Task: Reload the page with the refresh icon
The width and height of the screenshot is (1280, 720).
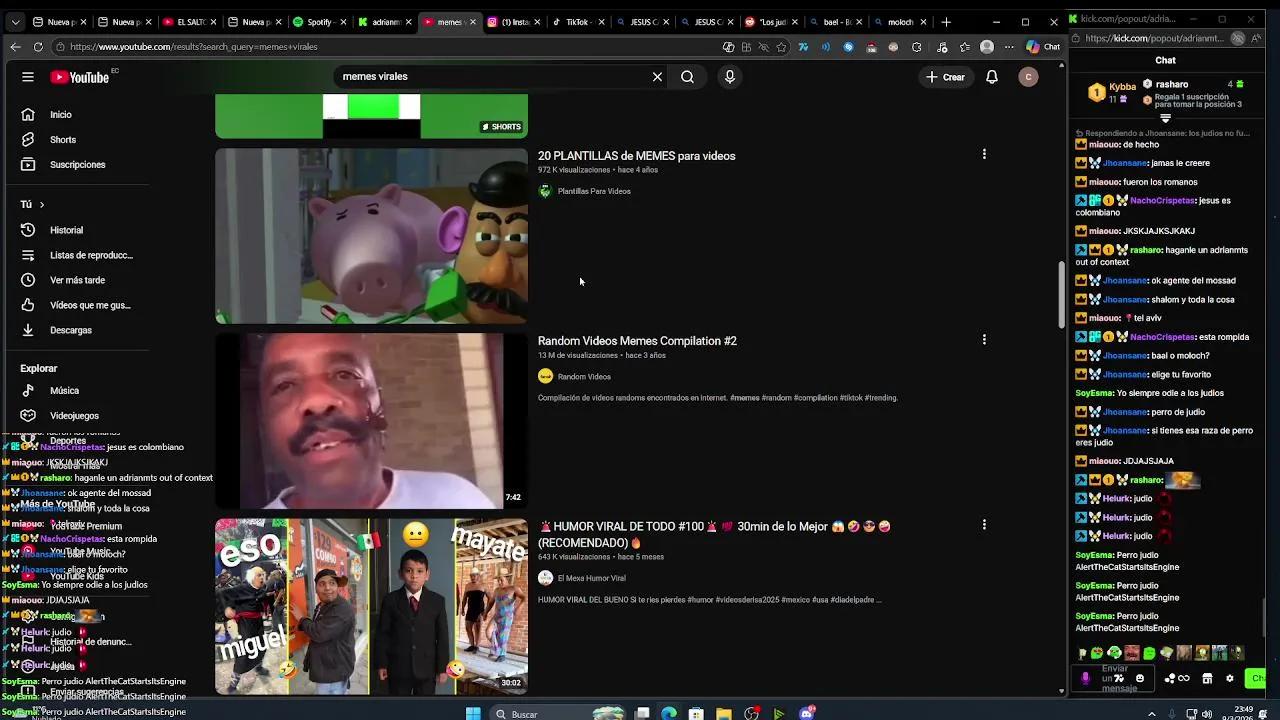Action: (38, 47)
